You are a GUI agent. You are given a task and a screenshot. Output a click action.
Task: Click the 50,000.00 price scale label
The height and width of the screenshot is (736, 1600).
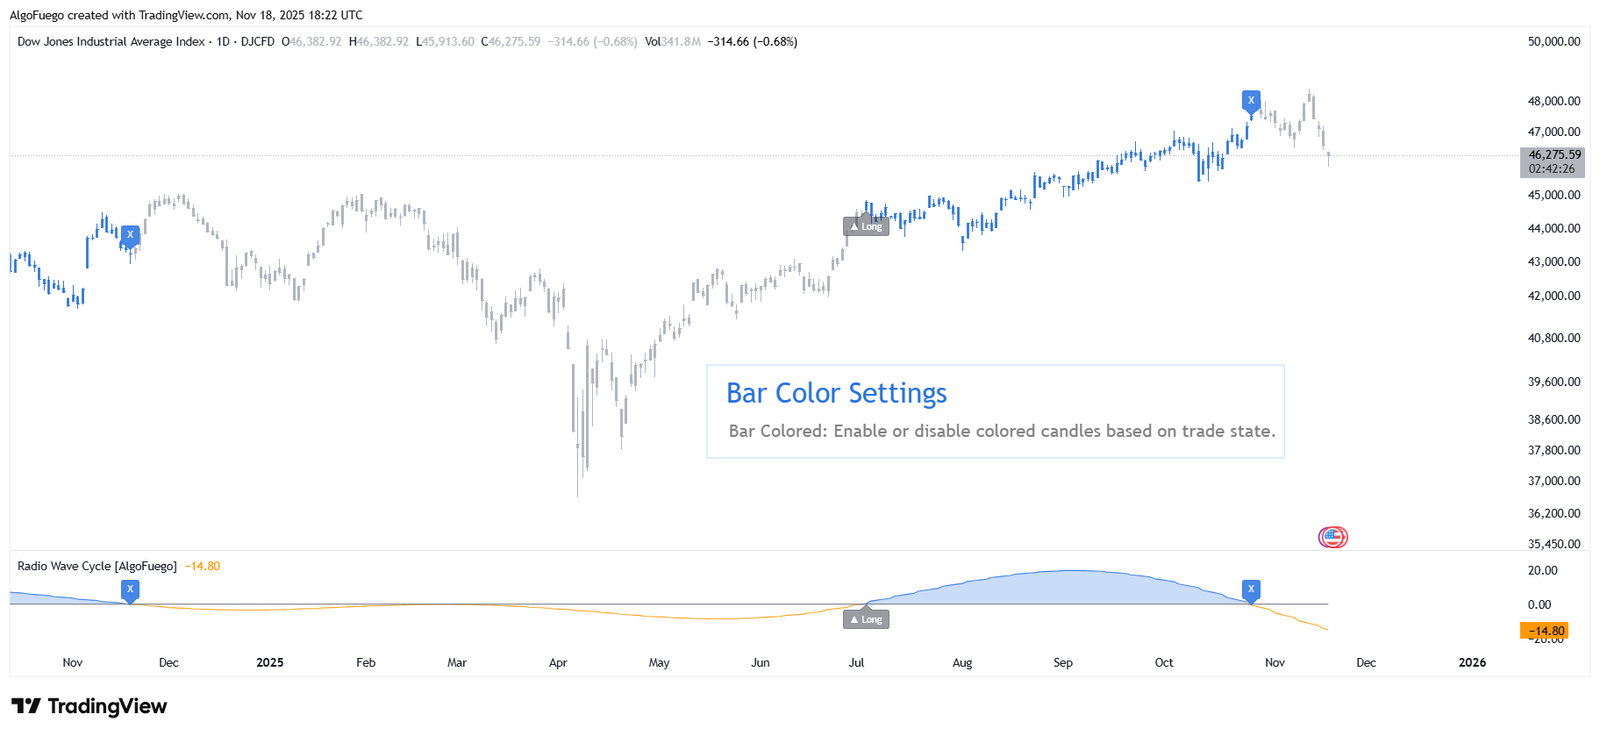click(1554, 42)
